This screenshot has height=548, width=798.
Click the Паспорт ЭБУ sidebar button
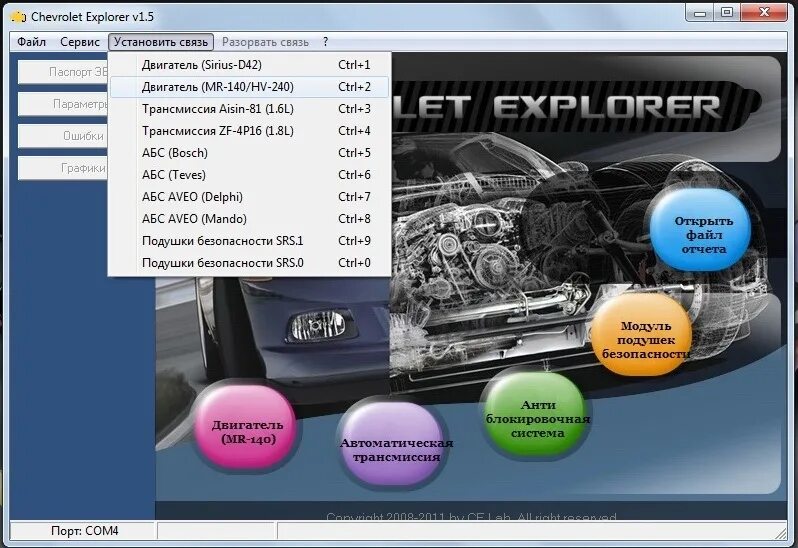[x=63, y=72]
